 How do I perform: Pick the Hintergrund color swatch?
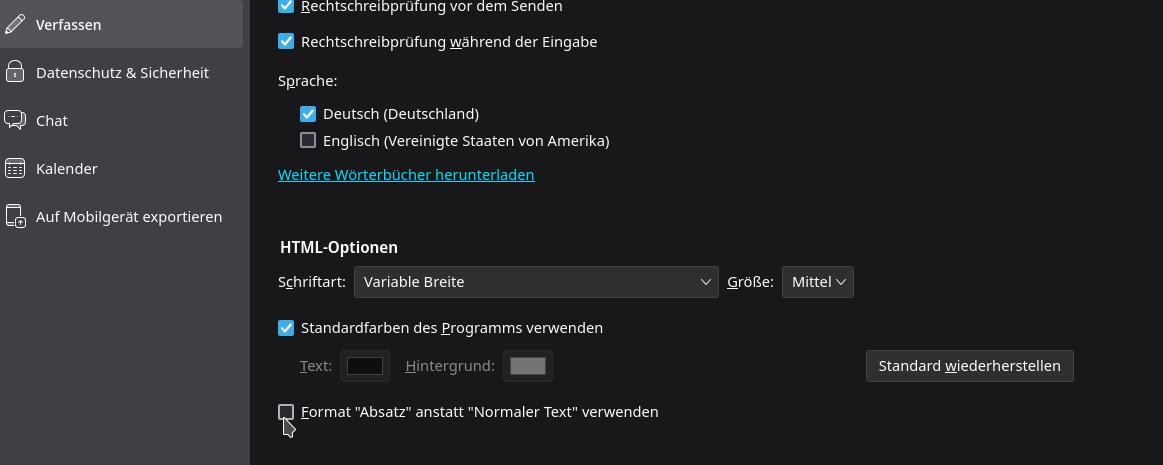tap(528, 366)
